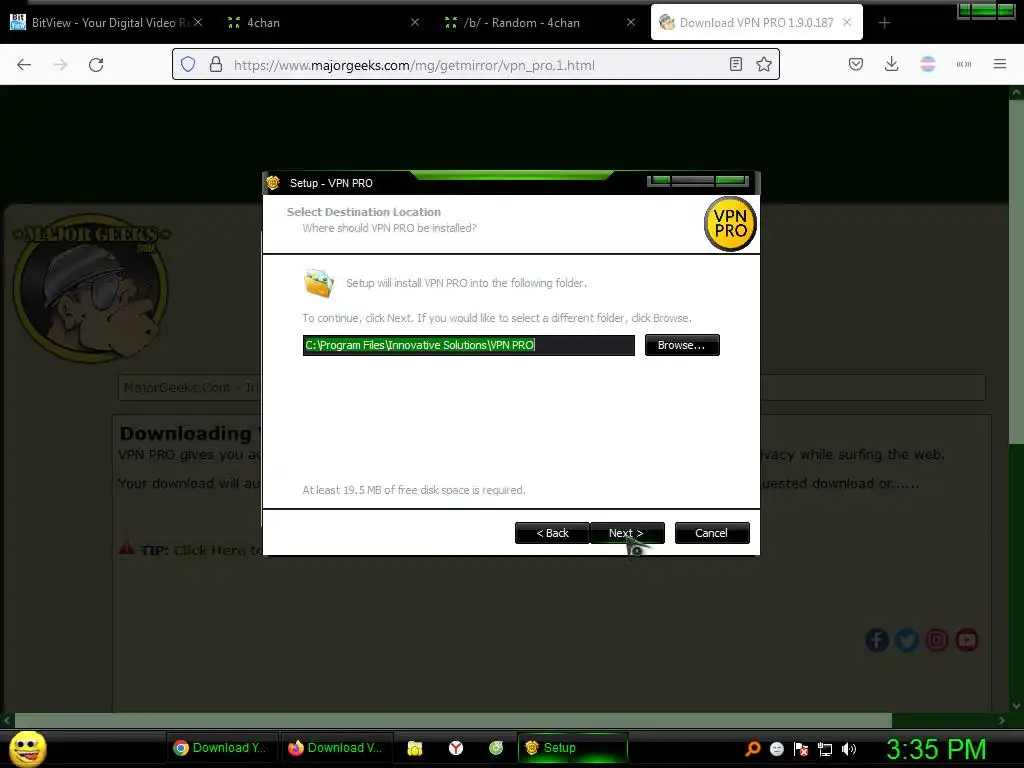Click the tracking protection shield icon
This screenshot has height=768, width=1024.
[x=188, y=64]
